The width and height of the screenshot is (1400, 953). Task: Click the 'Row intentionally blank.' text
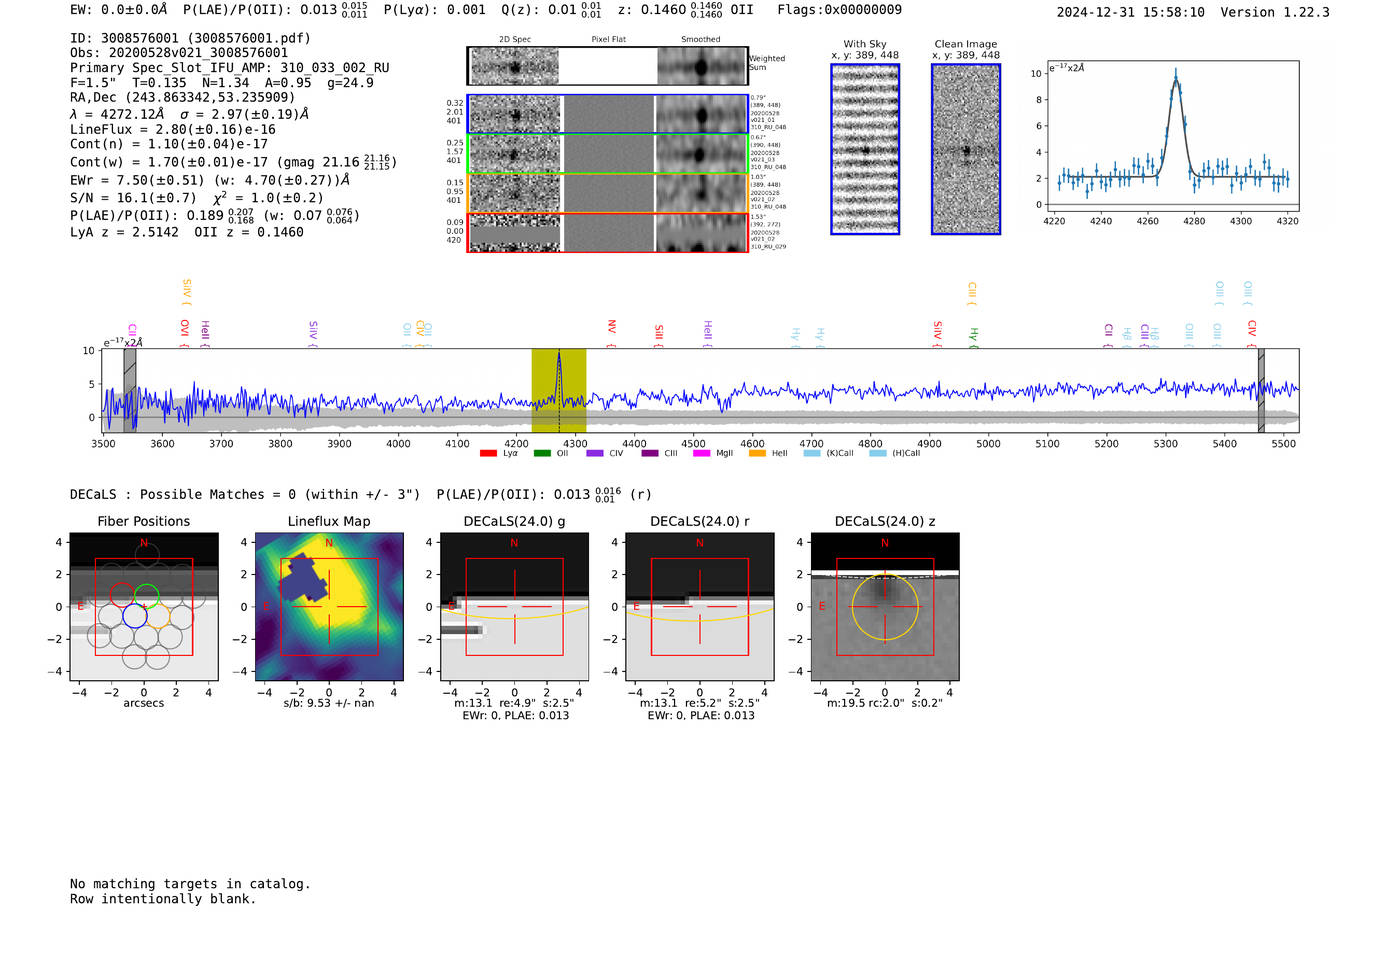(x=163, y=899)
